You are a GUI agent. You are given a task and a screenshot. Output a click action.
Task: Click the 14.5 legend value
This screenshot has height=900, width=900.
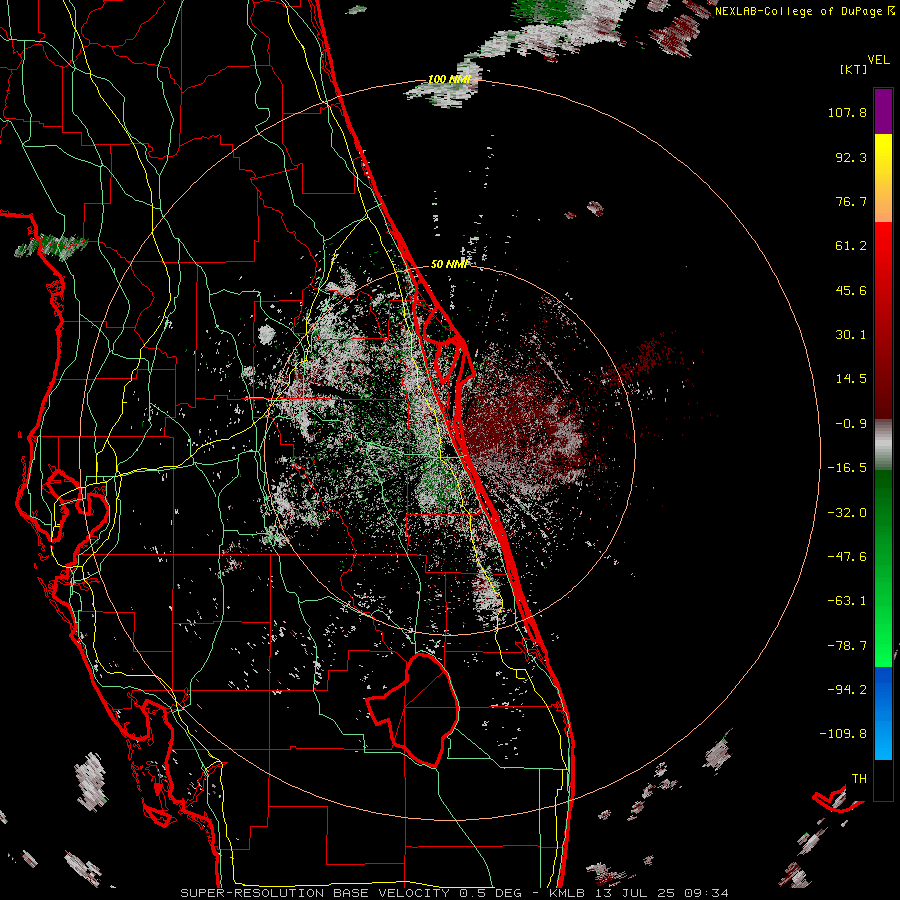coord(851,379)
